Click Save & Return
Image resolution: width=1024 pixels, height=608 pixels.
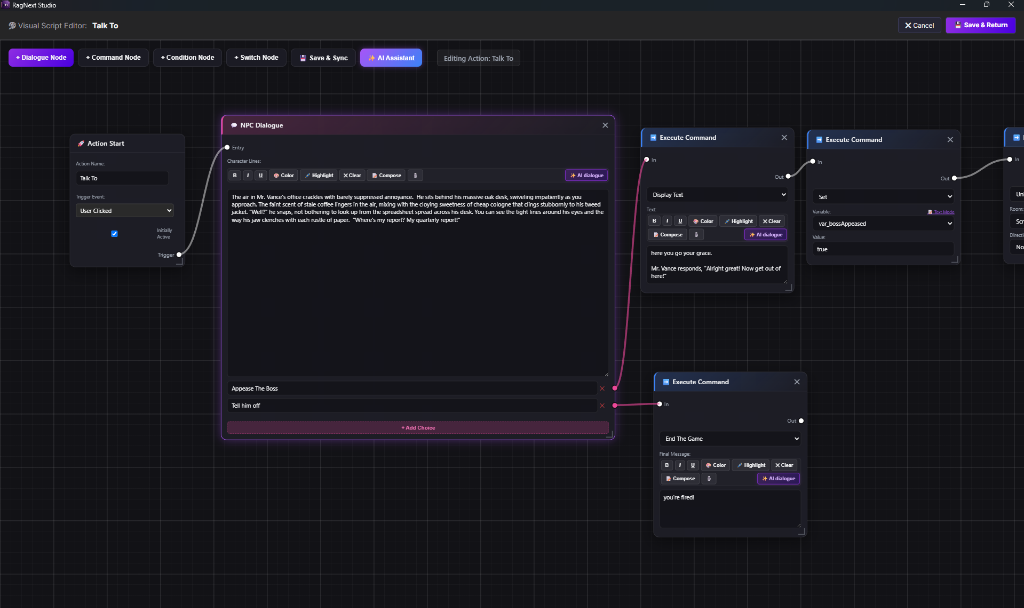(x=981, y=25)
